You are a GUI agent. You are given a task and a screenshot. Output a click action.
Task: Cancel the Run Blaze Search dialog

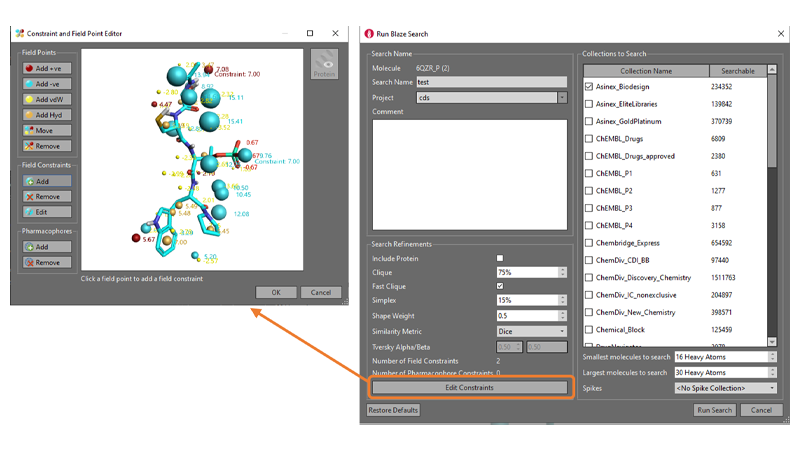tap(761, 410)
